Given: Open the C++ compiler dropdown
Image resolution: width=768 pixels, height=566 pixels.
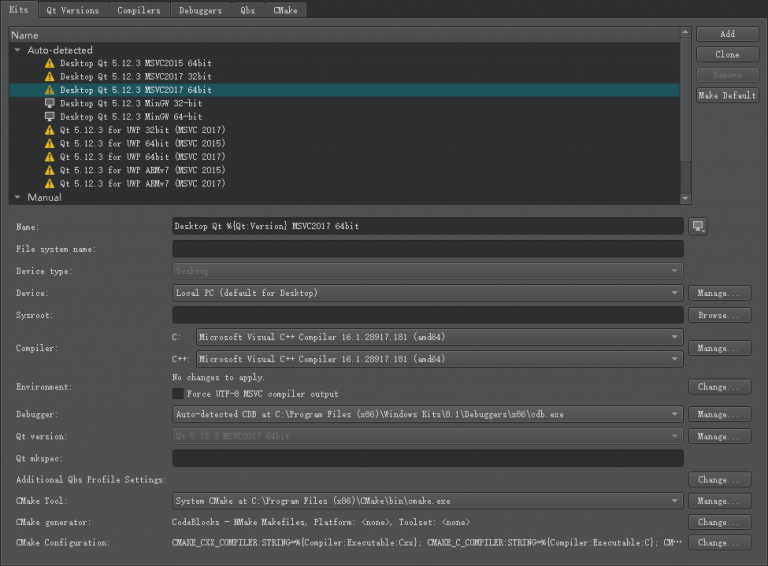Looking at the screenshot, I should (x=439, y=359).
